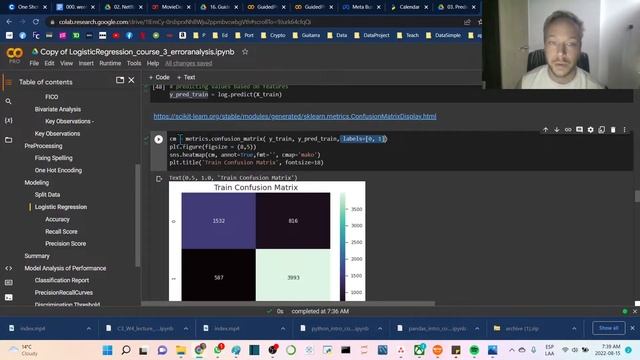Clear the cell output icon

click(159, 179)
